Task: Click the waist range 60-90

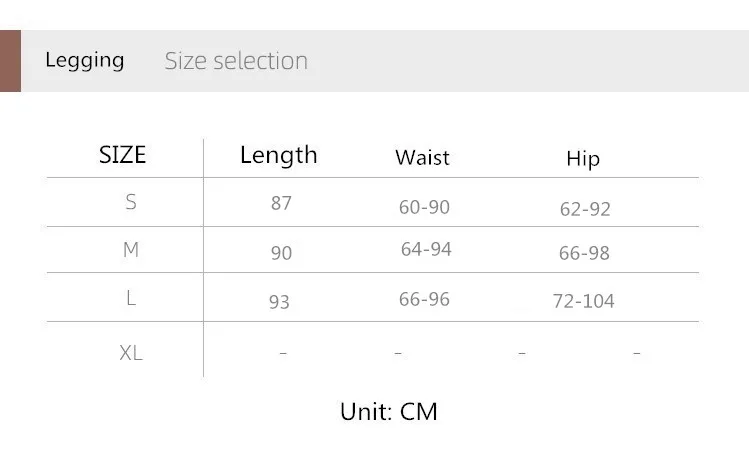Action: [424, 207]
